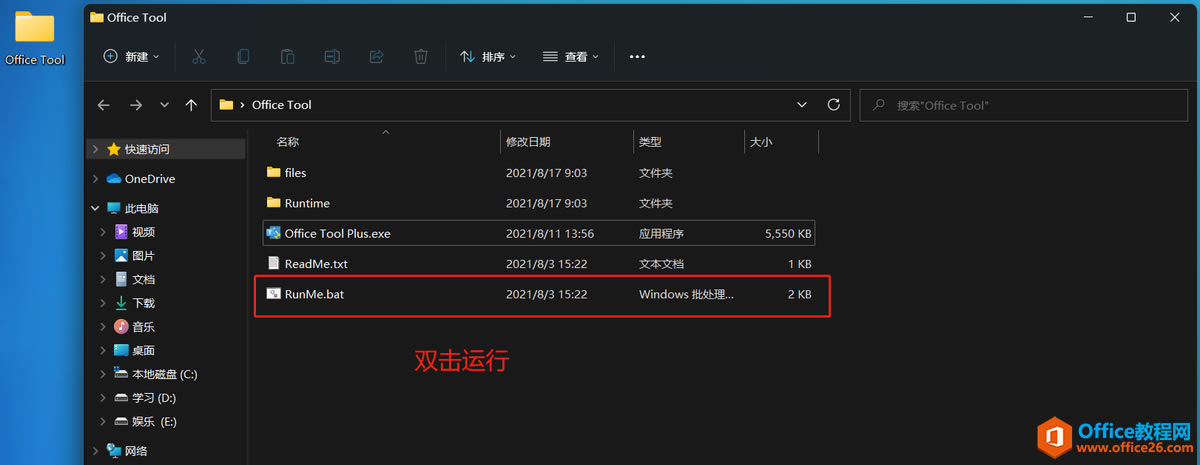Open recent locations chevron dropdown
The width and height of the screenshot is (1200, 465).
click(164, 104)
